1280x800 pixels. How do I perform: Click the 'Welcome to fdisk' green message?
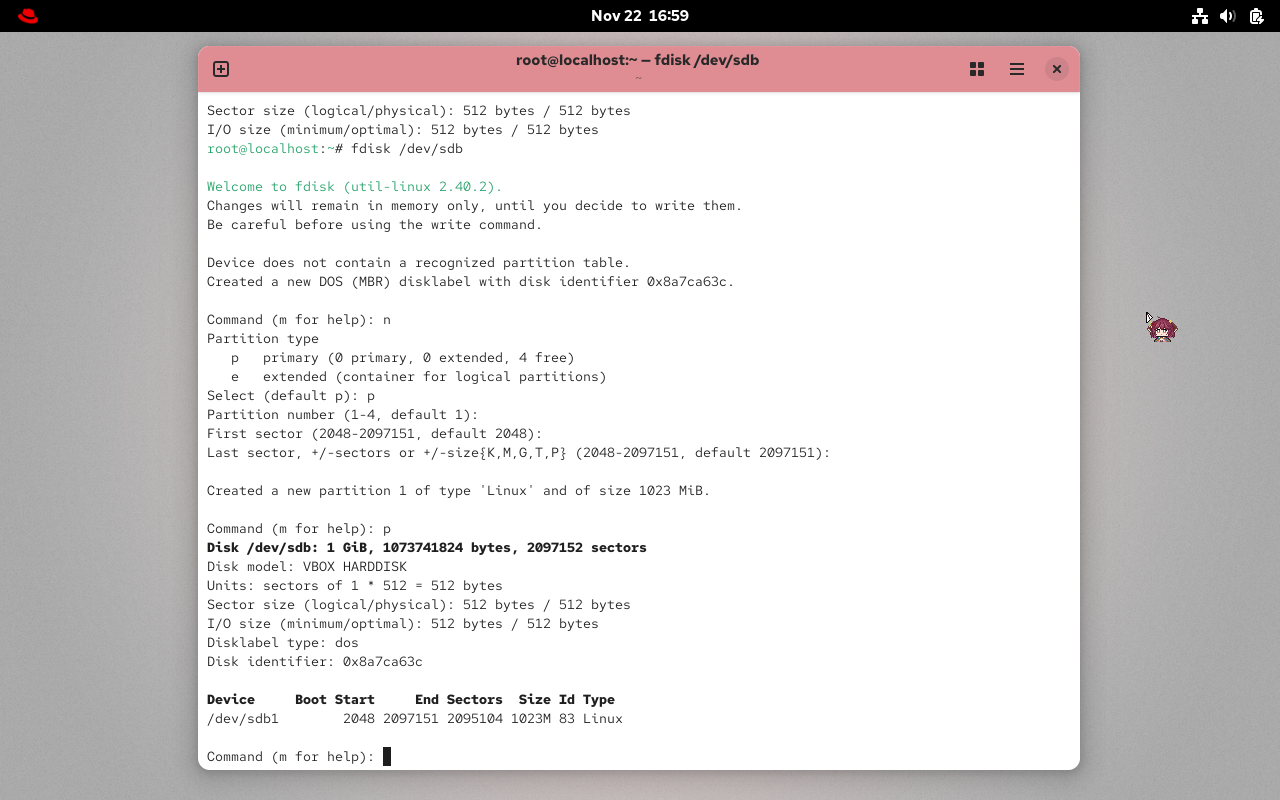(354, 186)
